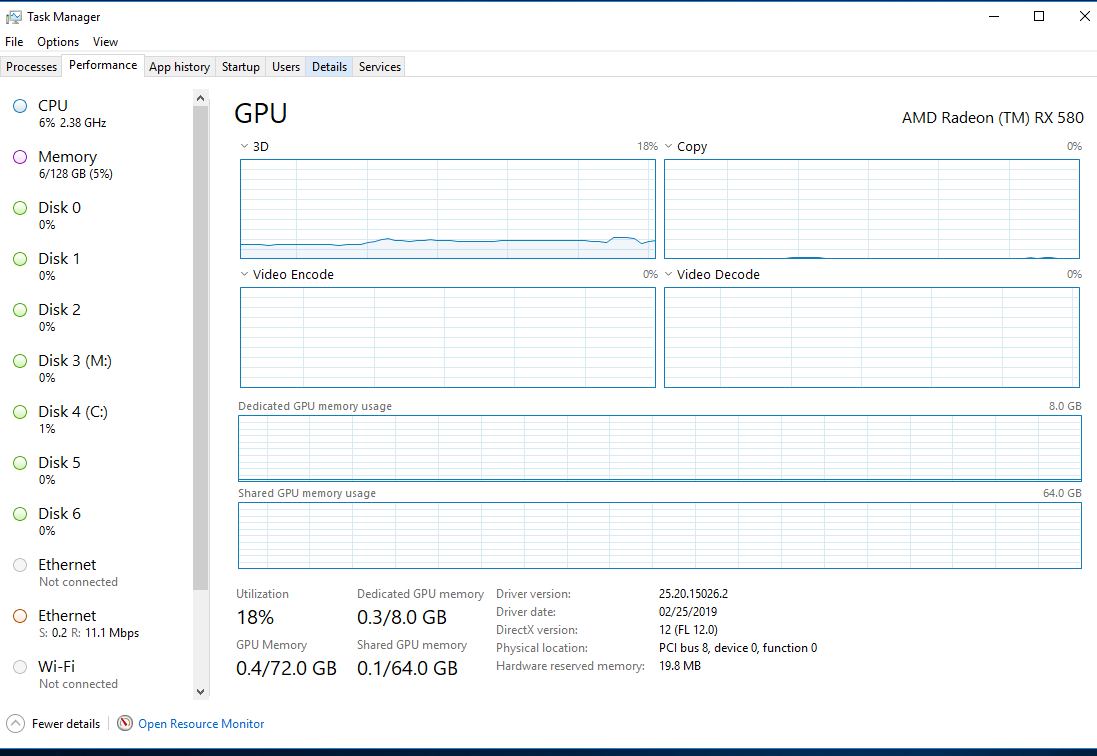Click the grey circle of the disconnected Ethernet

click(x=20, y=565)
